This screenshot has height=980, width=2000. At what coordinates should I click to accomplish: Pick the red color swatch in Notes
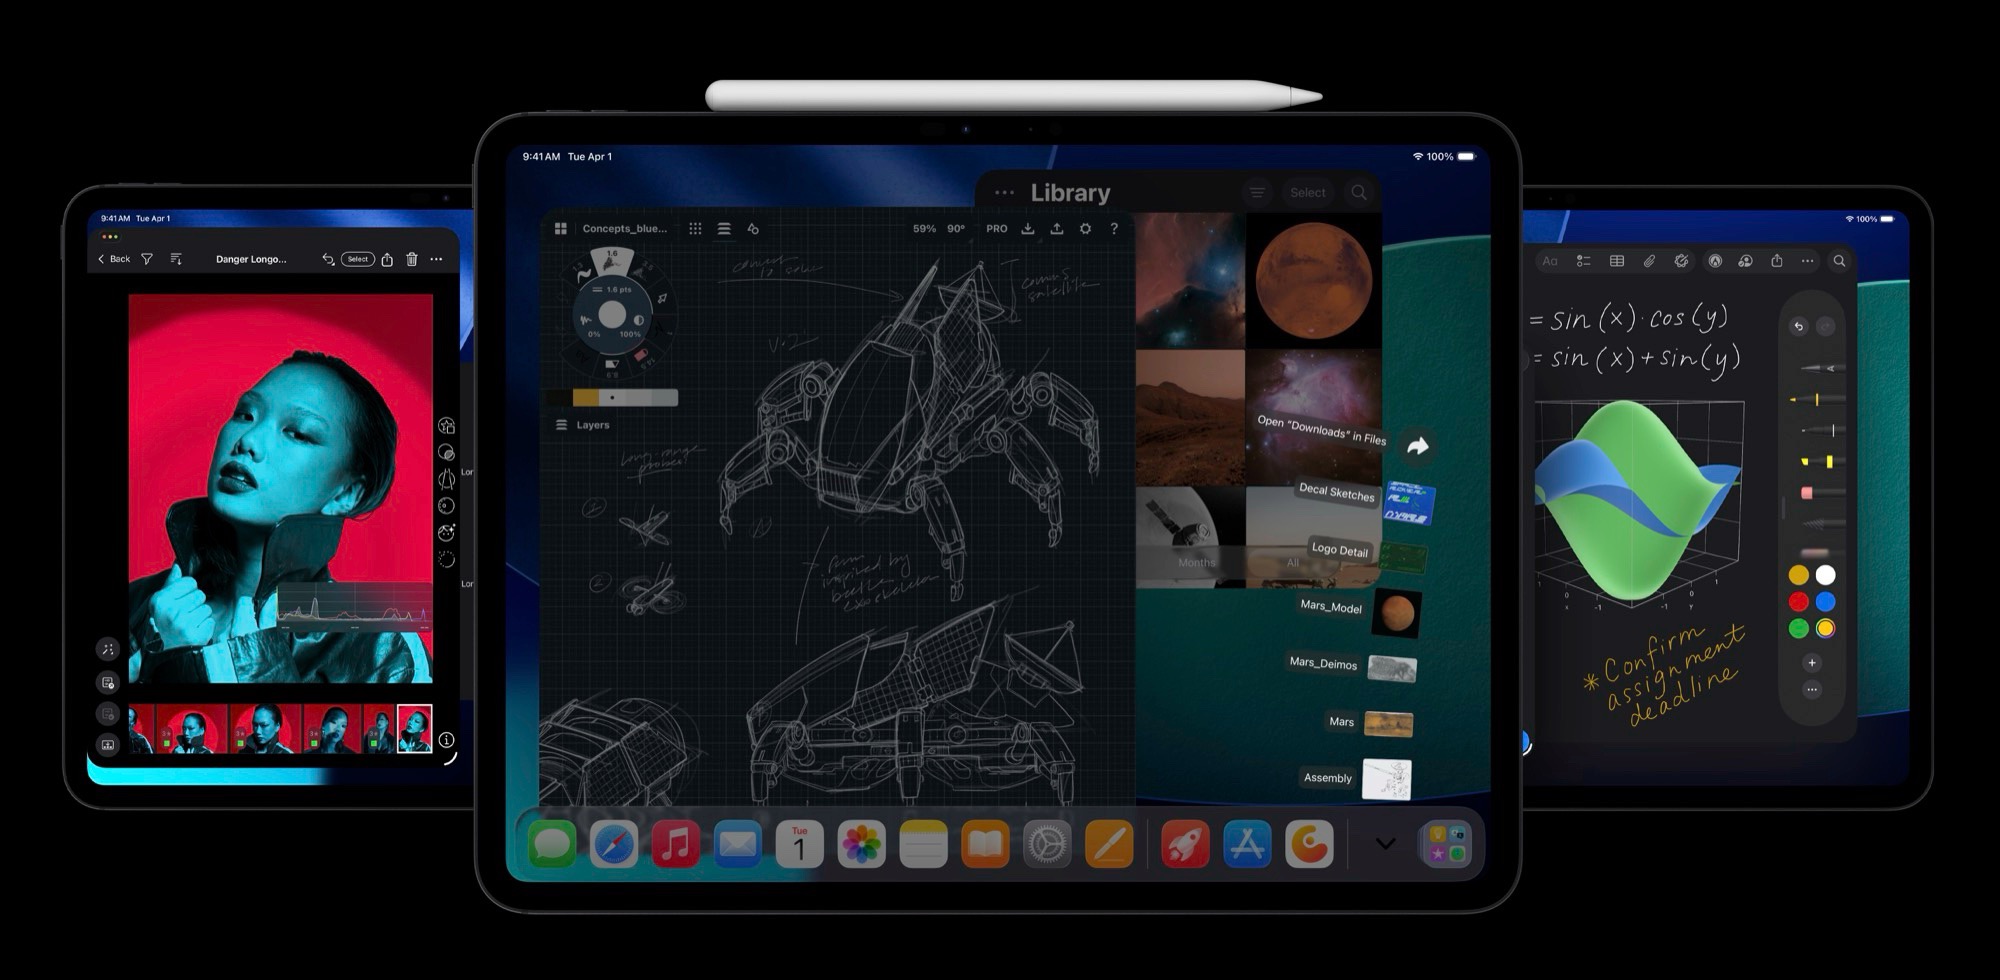(1798, 602)
